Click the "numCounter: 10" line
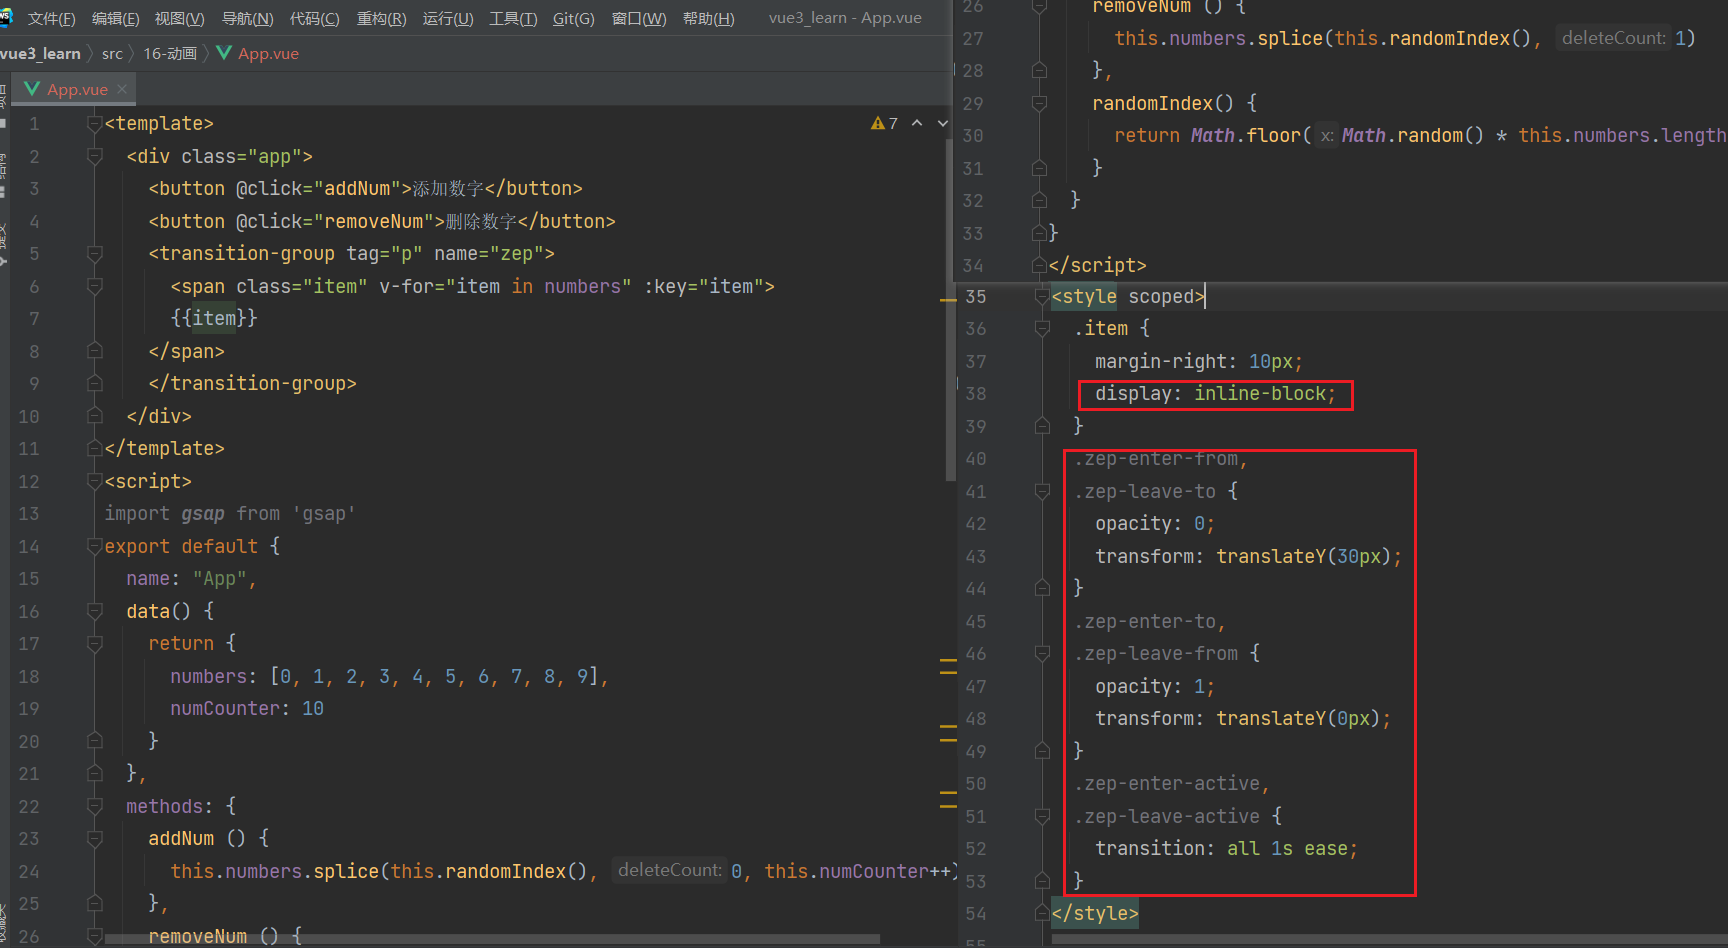Image resolution: width=1728 pixels, height=948 pixels. (247, 708)
